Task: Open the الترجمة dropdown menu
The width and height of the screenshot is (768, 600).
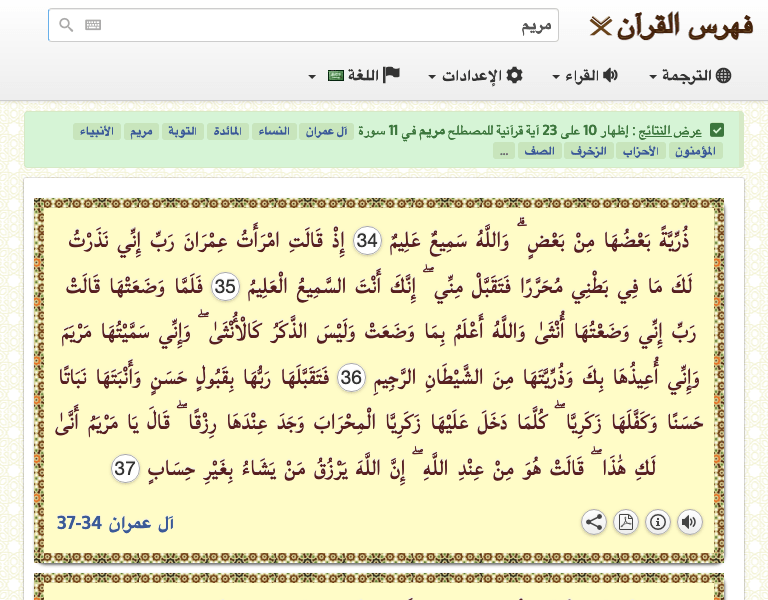Action: 690,75
